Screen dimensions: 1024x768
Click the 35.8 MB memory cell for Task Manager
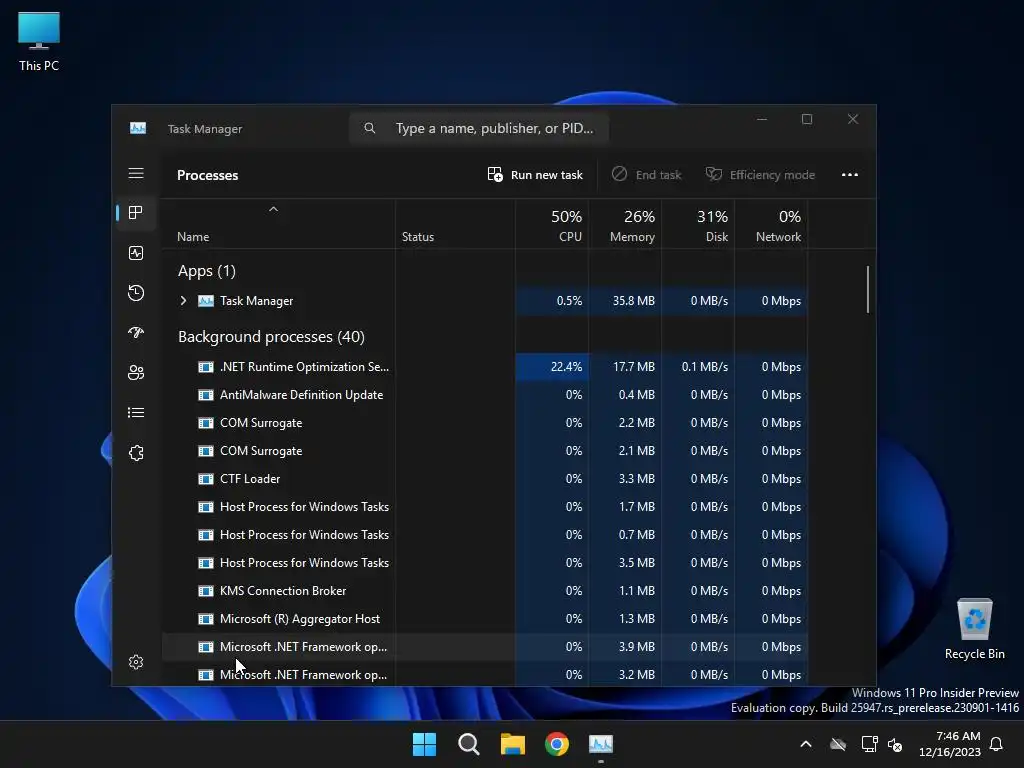[x=625, y=300]
